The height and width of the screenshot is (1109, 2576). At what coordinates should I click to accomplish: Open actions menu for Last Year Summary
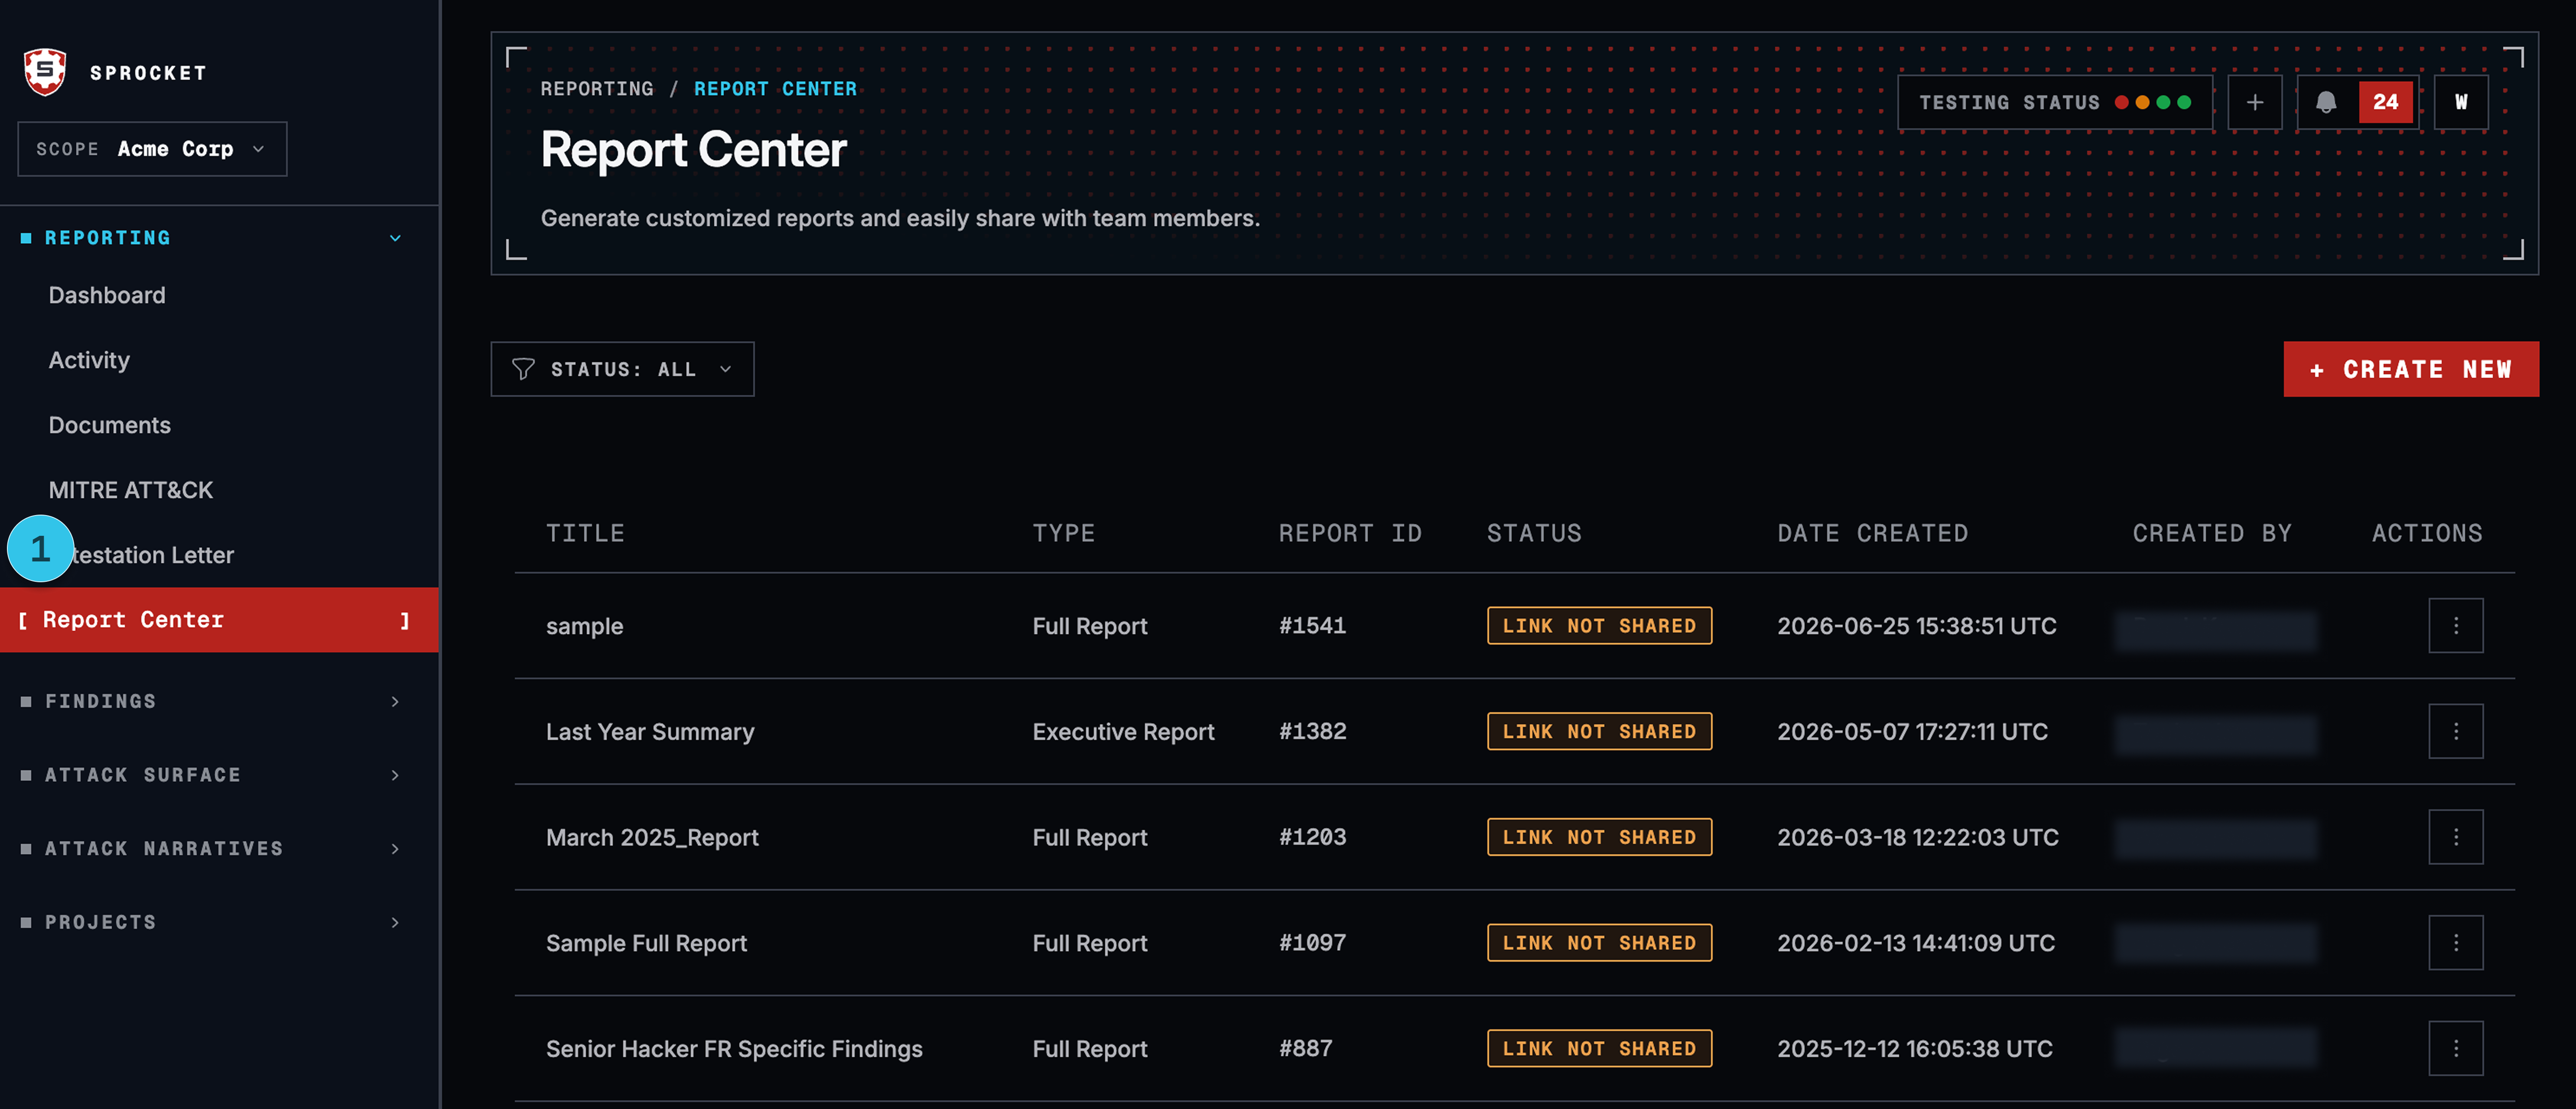(2456, 731)
